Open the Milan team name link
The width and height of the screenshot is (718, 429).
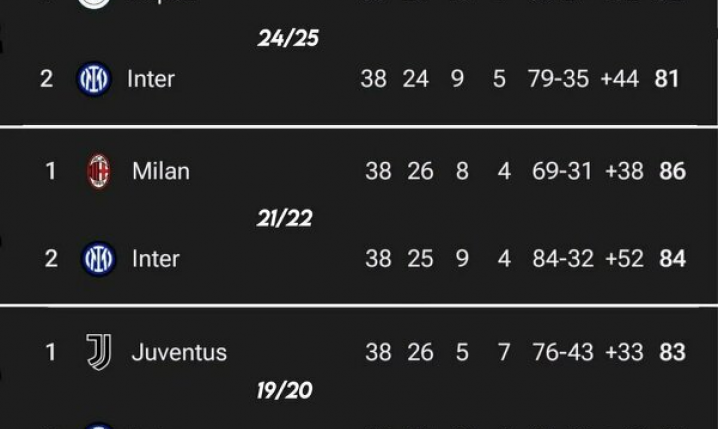tap(160, 172)
